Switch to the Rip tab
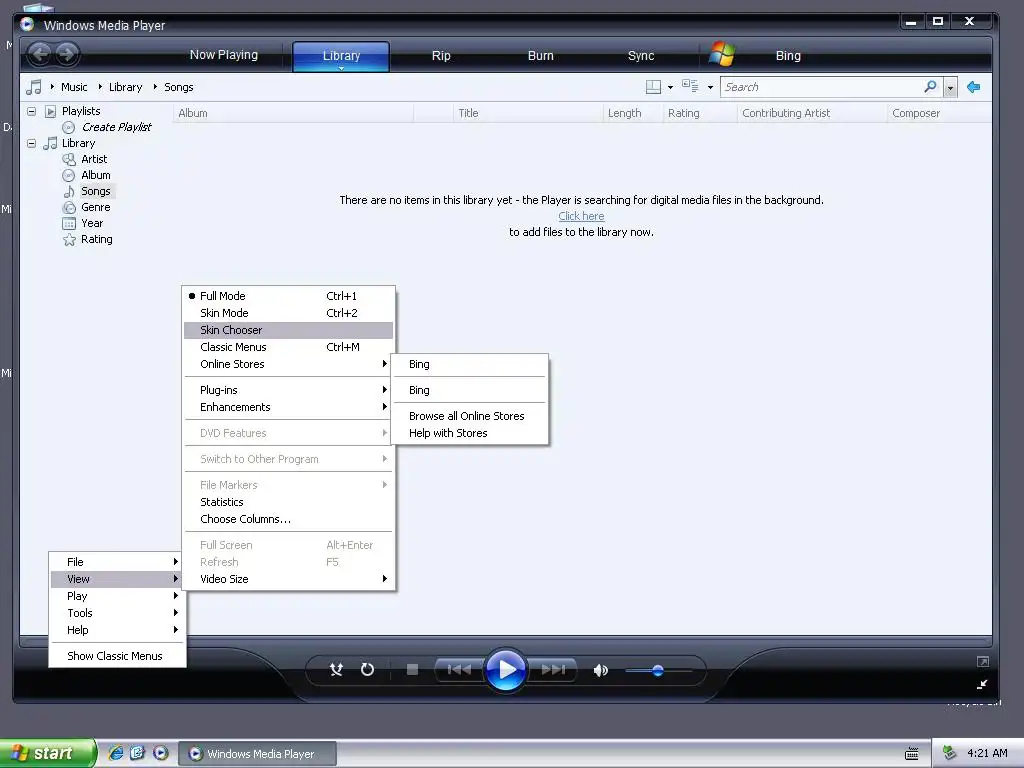 click(x=441, y=56)
